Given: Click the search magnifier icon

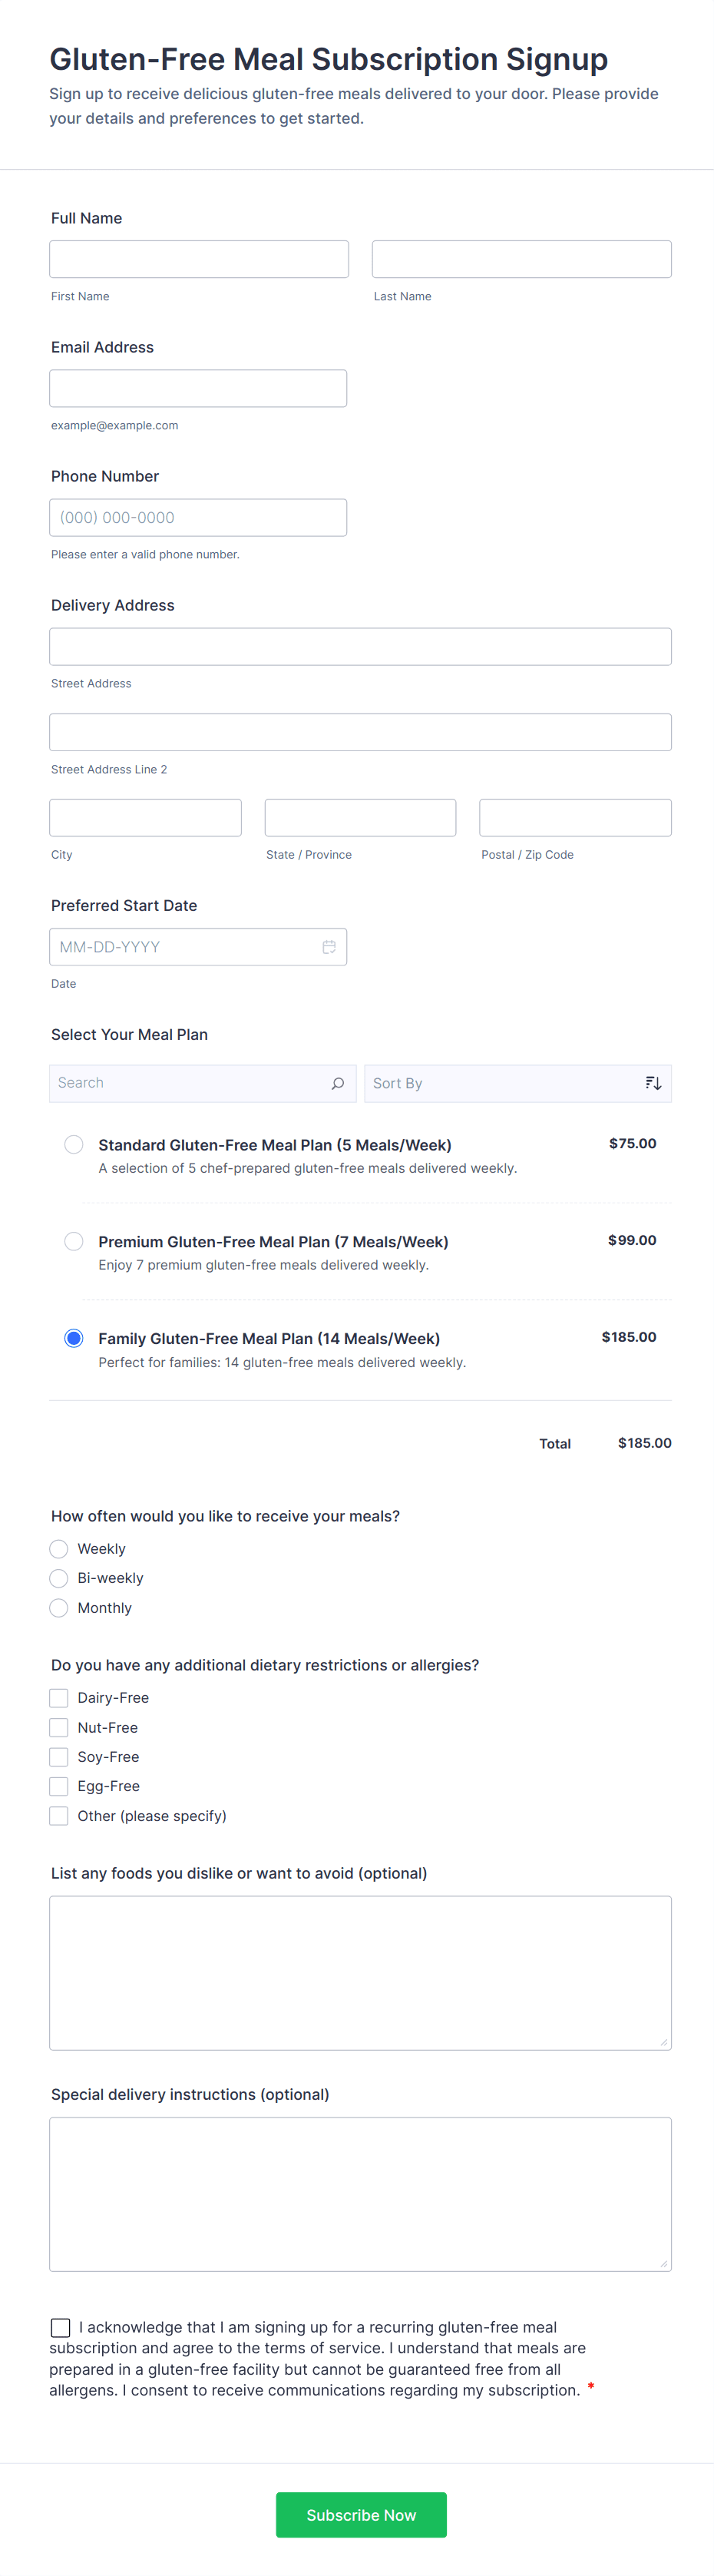Looking at the screenshot, I should pos(338,1083).
